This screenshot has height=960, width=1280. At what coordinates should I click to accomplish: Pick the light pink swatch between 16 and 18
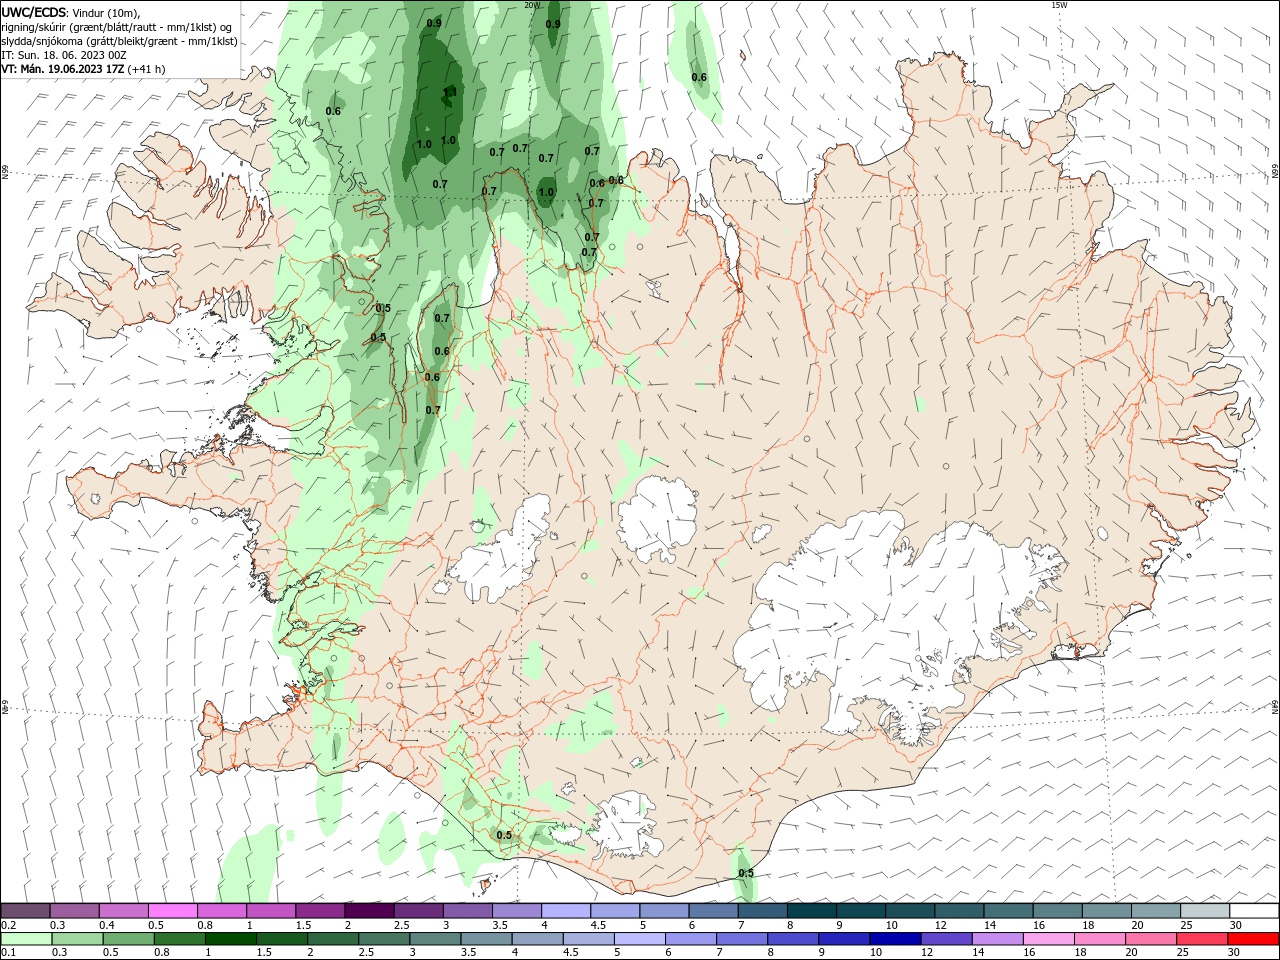(x=1048, y=939)
